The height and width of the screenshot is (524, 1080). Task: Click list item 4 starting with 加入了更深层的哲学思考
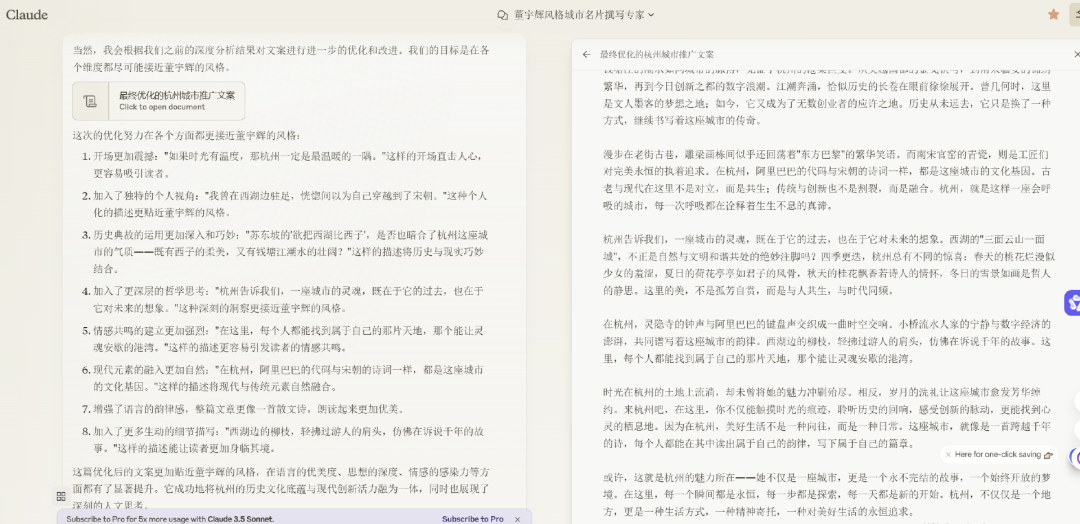tap(288, 299)
